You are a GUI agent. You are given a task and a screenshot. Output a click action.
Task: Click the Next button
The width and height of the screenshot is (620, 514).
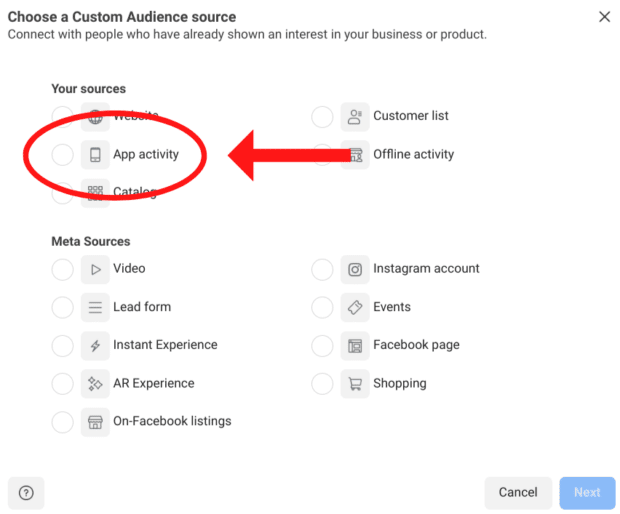pos(587,492)
